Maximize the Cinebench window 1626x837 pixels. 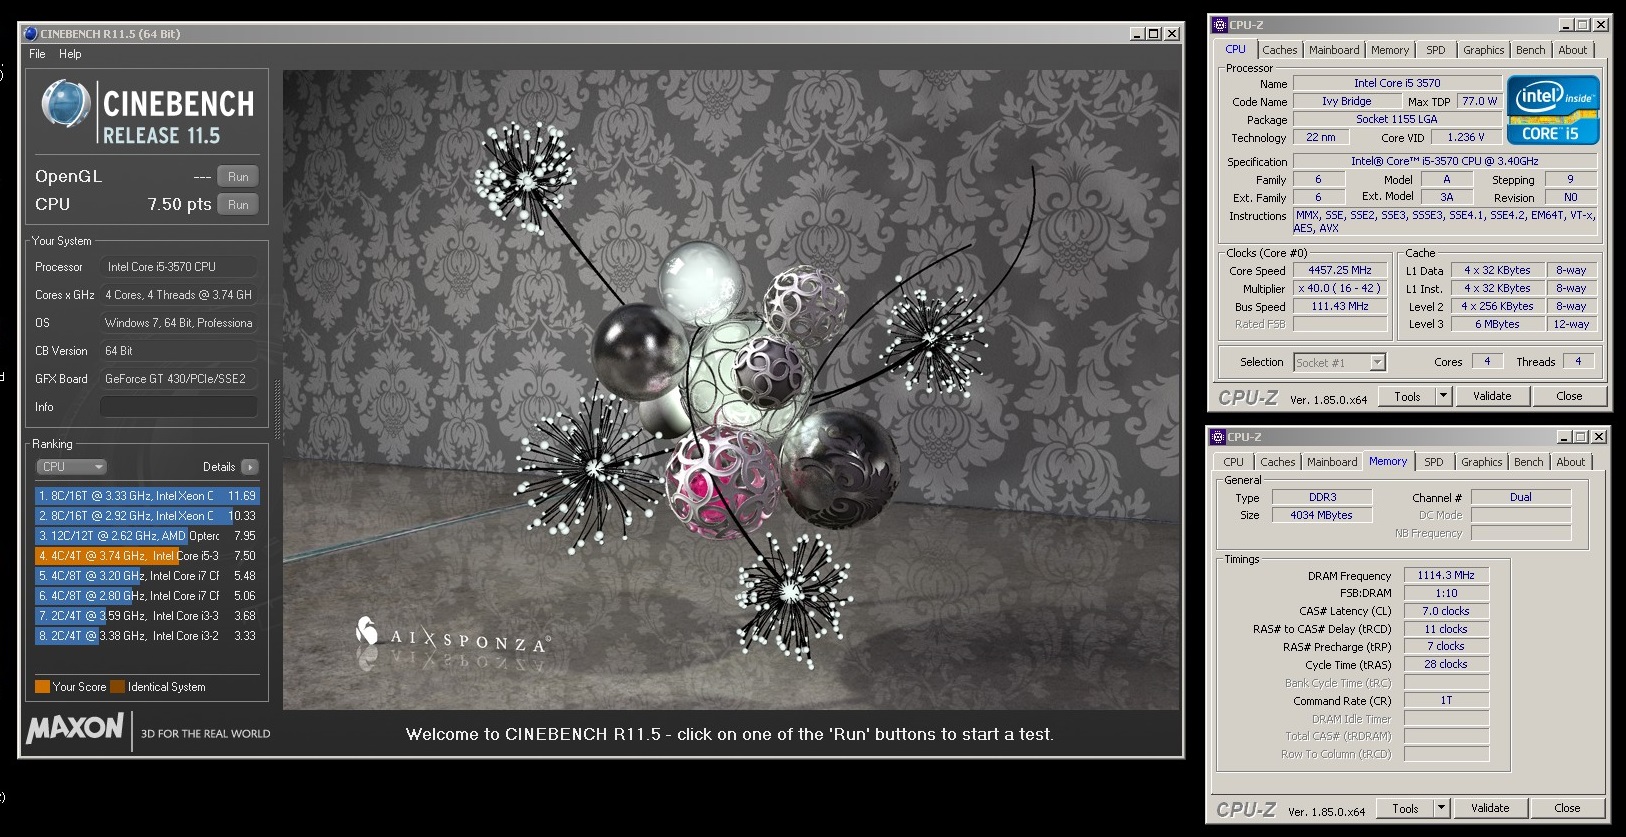click(1154, 33)
